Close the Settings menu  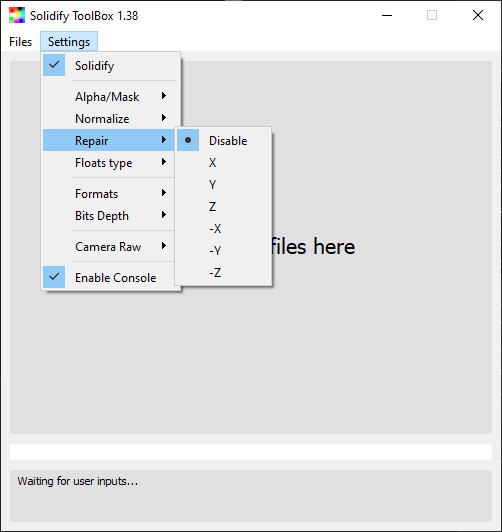69,42
